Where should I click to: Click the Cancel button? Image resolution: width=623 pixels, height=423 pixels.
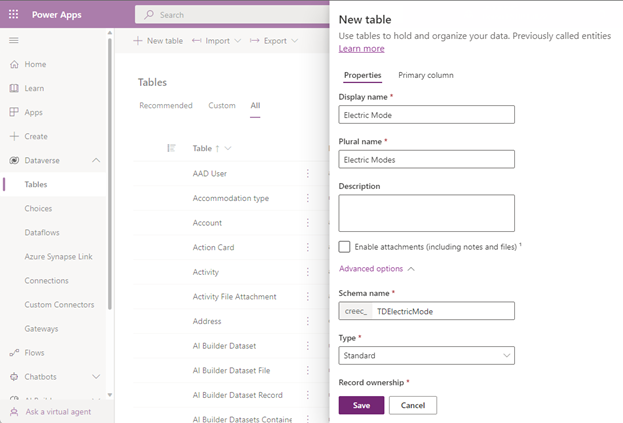pos(413,405)
